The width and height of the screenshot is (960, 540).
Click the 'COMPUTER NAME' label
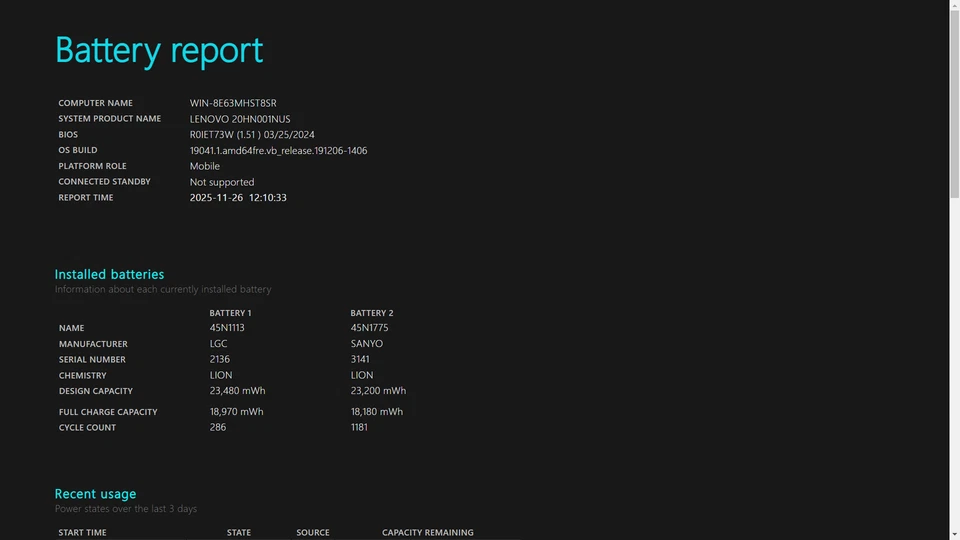(x=96, y=103)
